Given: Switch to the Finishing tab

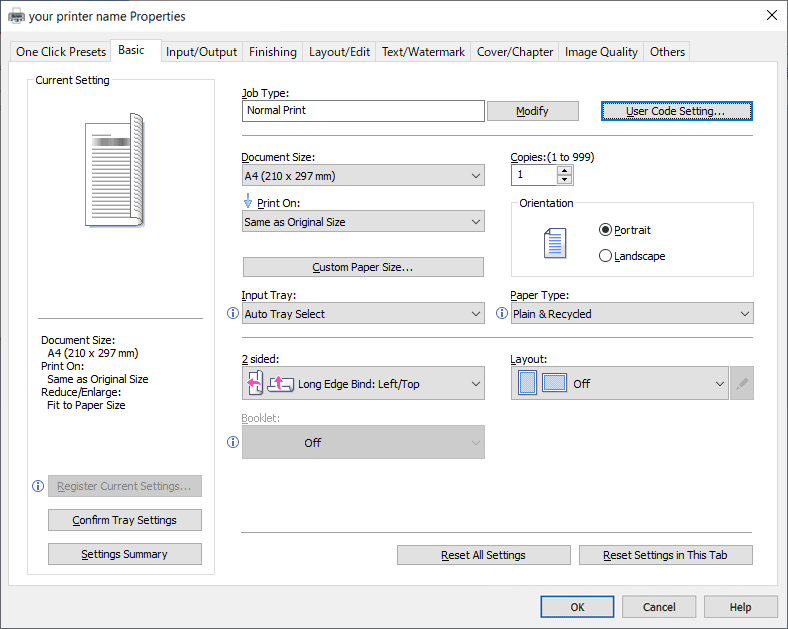Looking at the screenshot, I should pos(272,52).
